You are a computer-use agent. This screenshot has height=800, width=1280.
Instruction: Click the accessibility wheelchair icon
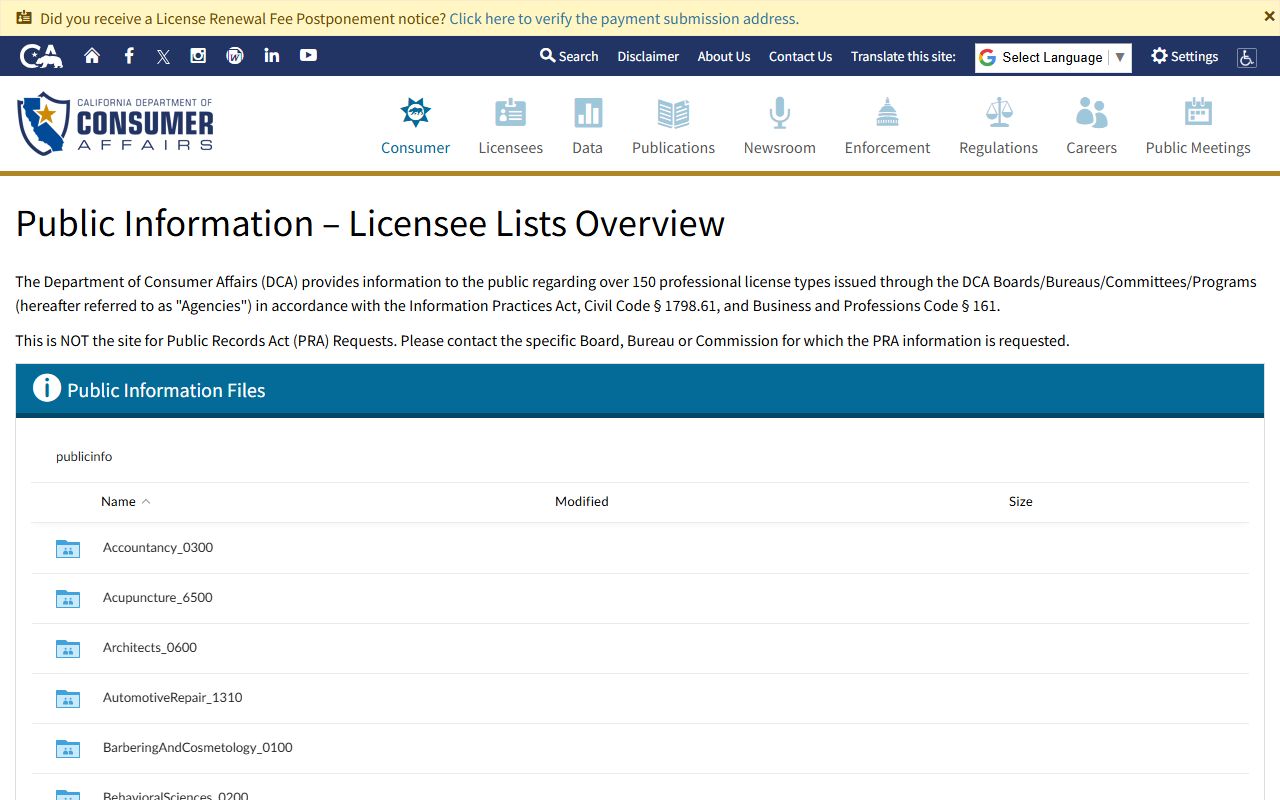coord(1246,57)
